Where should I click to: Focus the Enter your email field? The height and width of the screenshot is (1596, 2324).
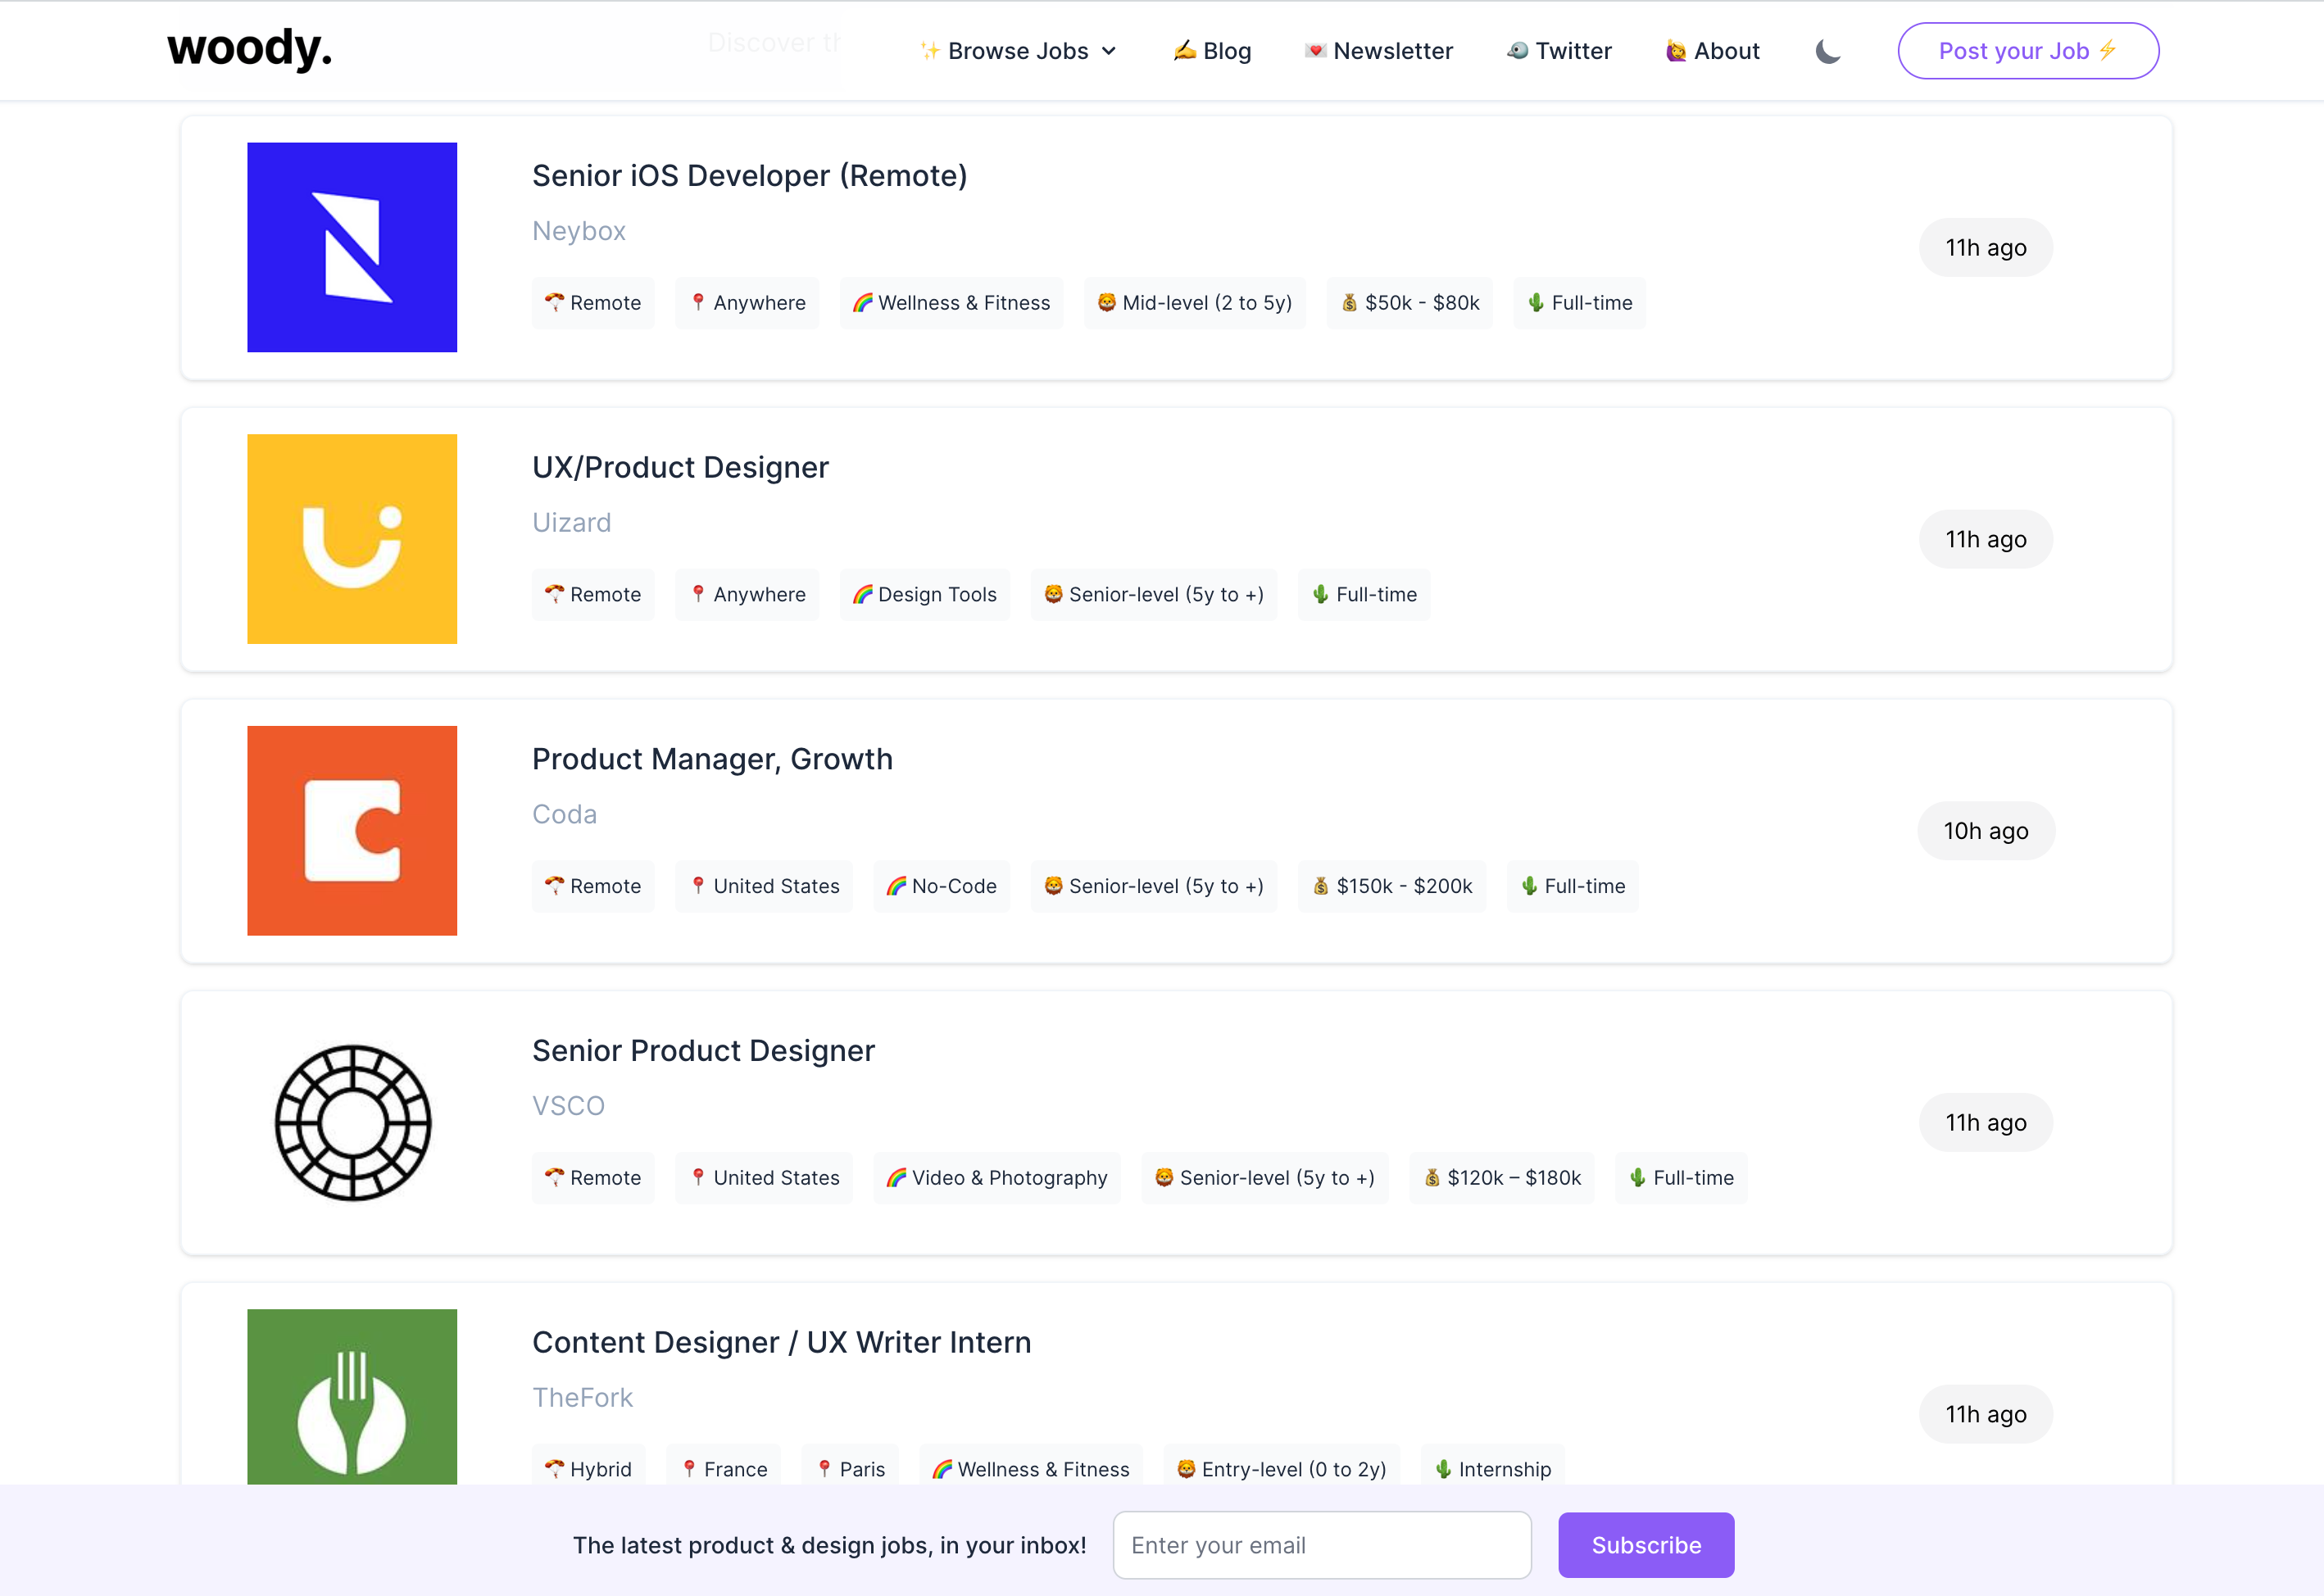tap(1322, 1545)
